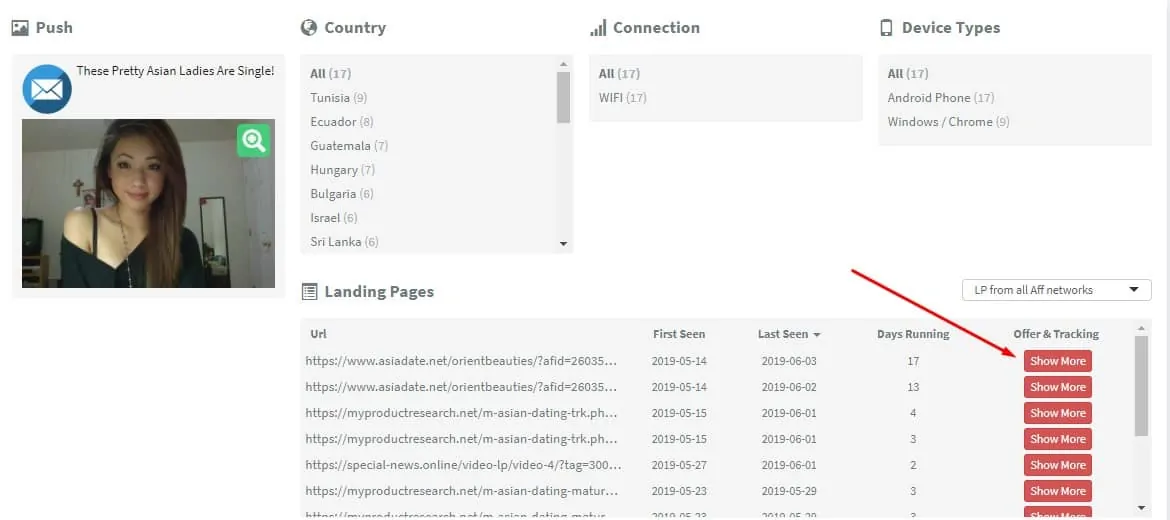Select Tunisia in the Country filter
The image size is (1170, 520).
coord(330,98)
